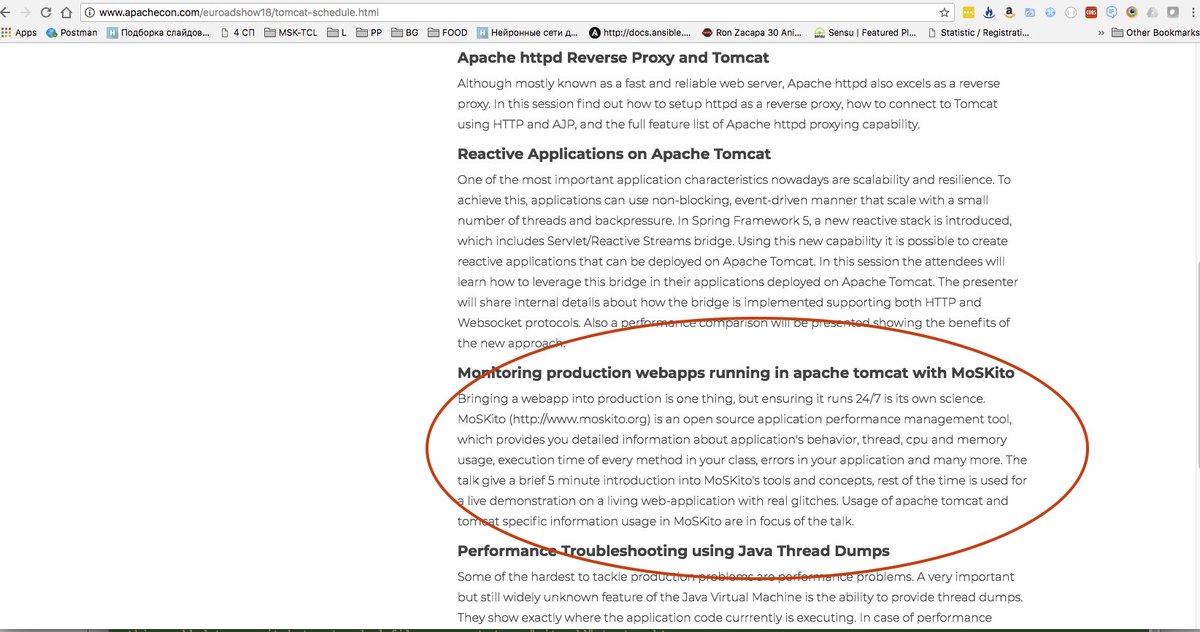Open the Apps grid shortcut
Image resolution: width=1200 pixels, height=632 pixels.
pos(19,32)
